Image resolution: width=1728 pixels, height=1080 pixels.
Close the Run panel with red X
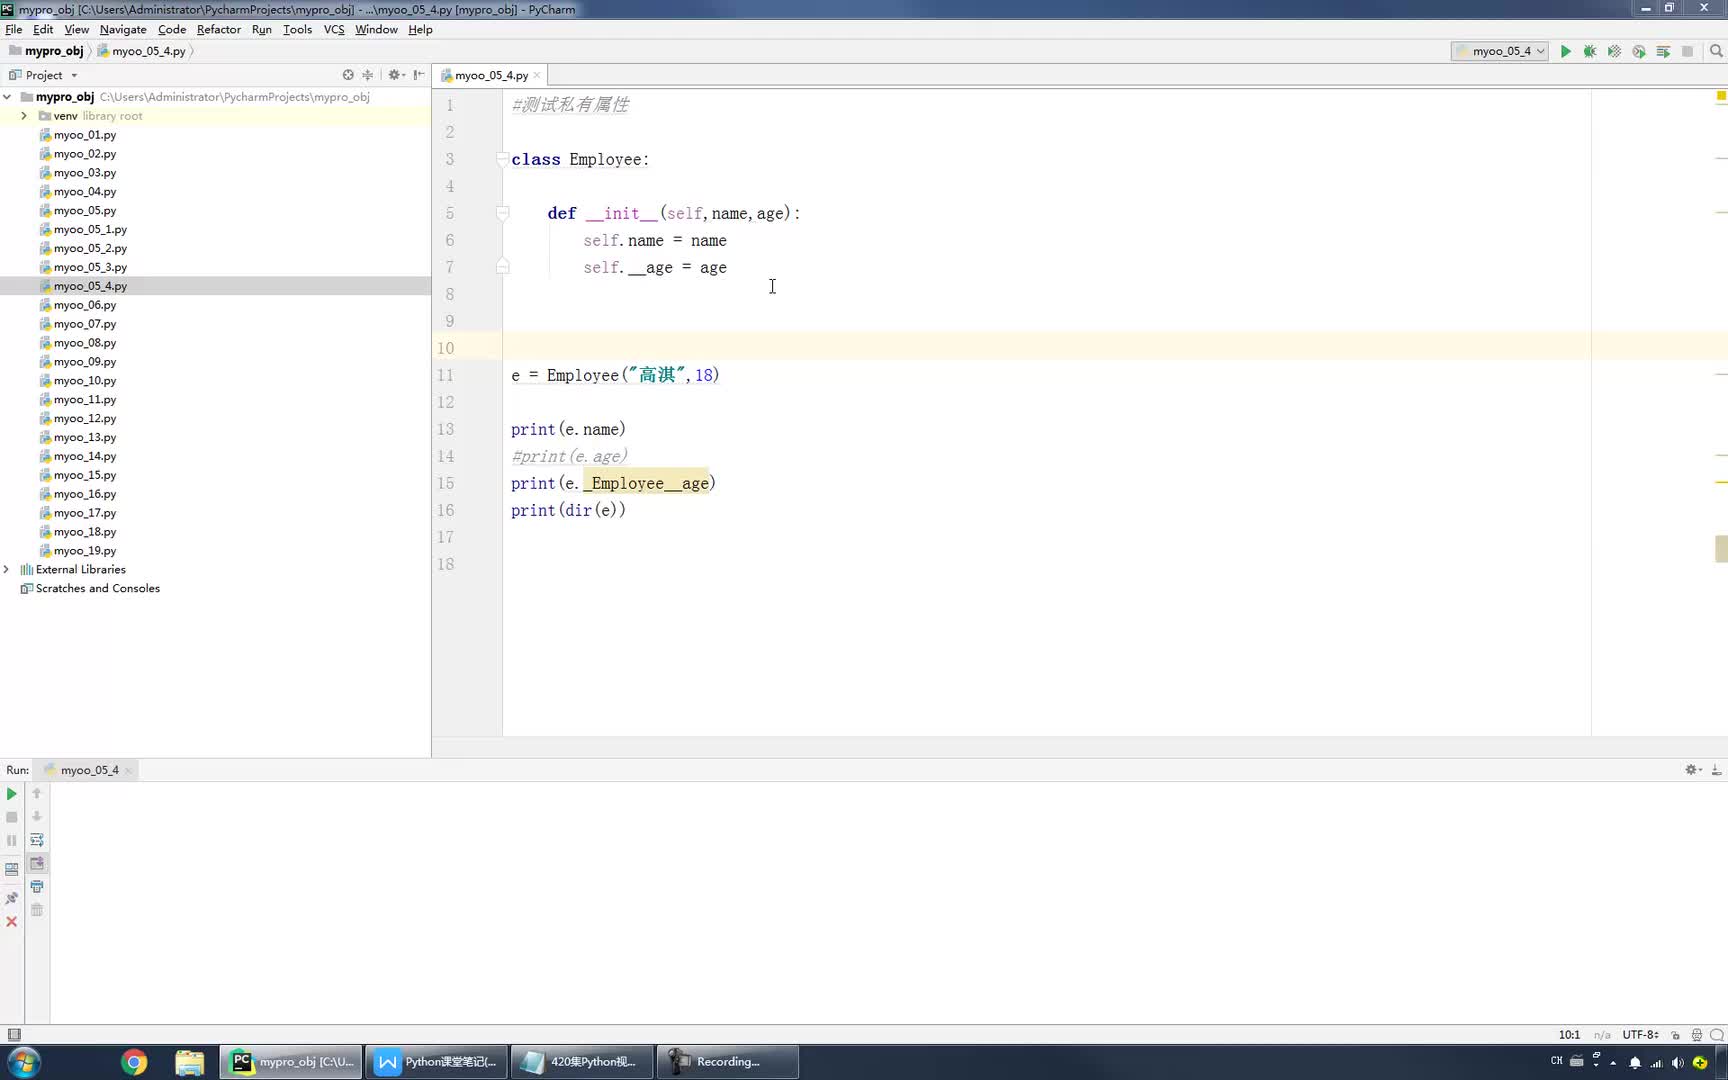coord(12,922)
